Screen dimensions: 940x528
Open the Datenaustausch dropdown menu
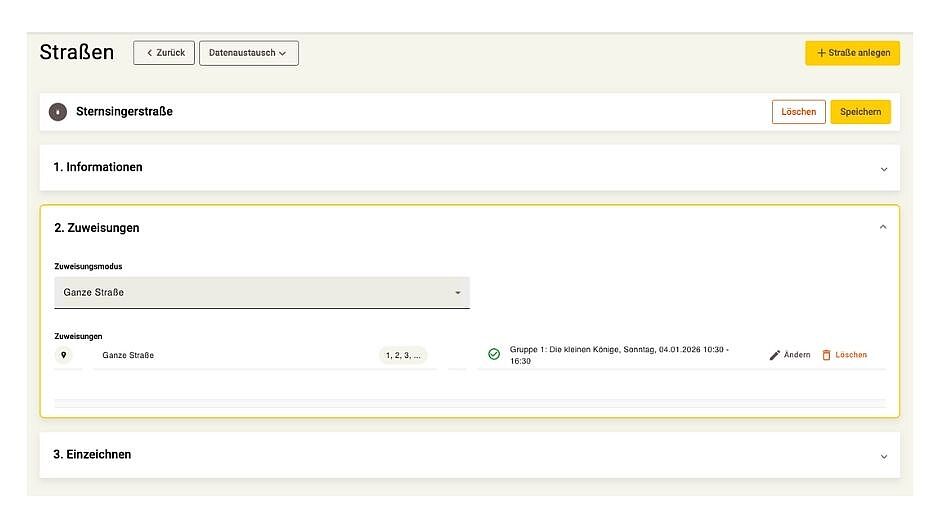coord(248,53)
